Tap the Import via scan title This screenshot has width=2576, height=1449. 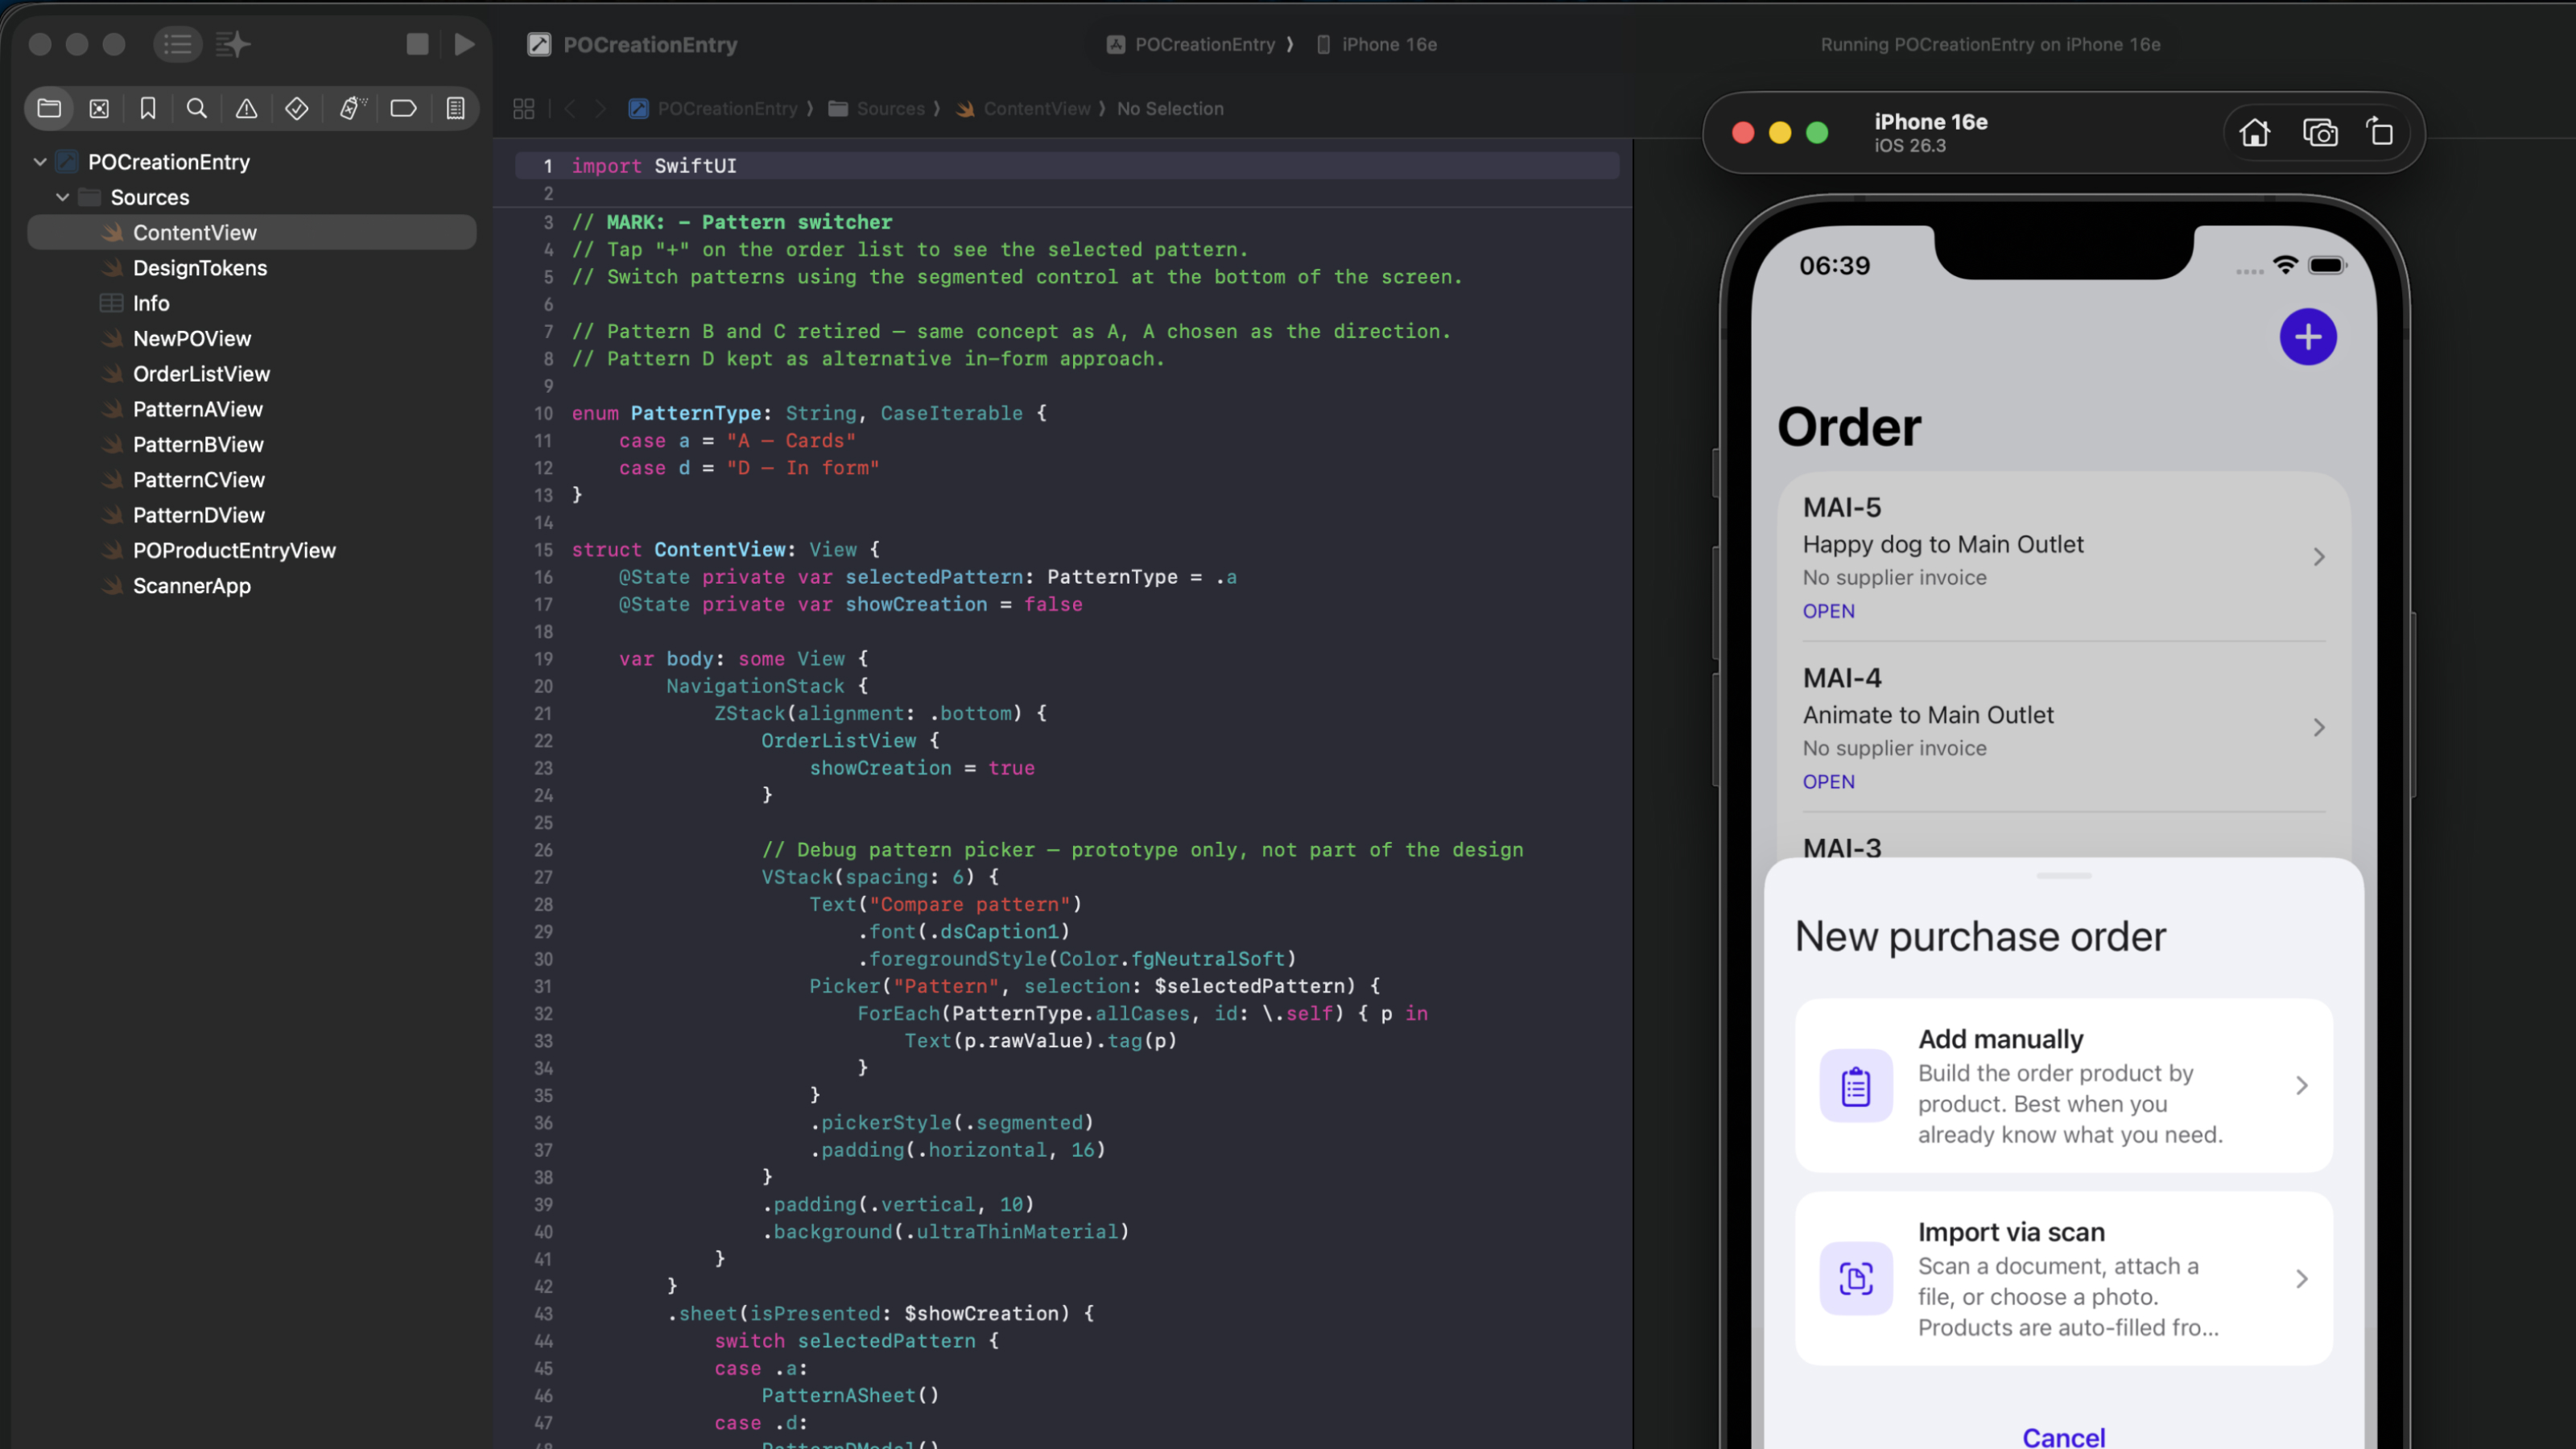tap(2011, 1232)
